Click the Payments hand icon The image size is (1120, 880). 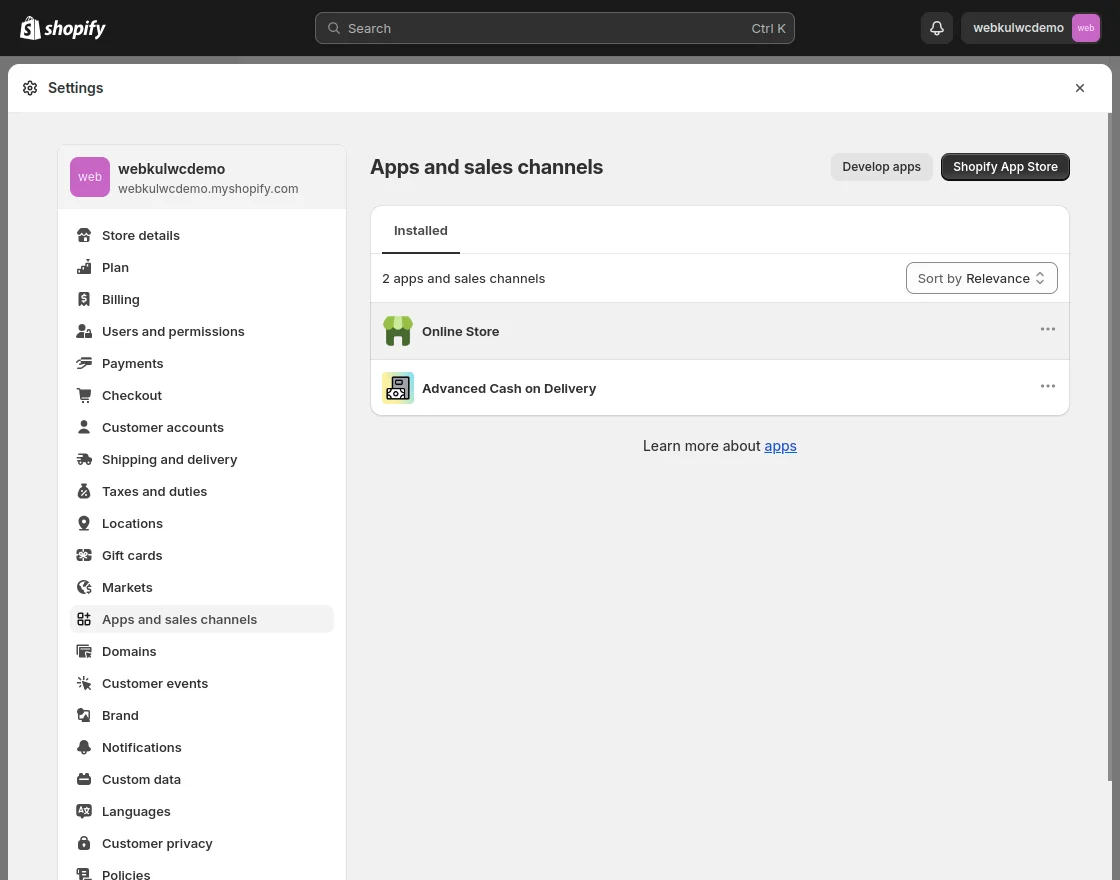coord(84,363)
